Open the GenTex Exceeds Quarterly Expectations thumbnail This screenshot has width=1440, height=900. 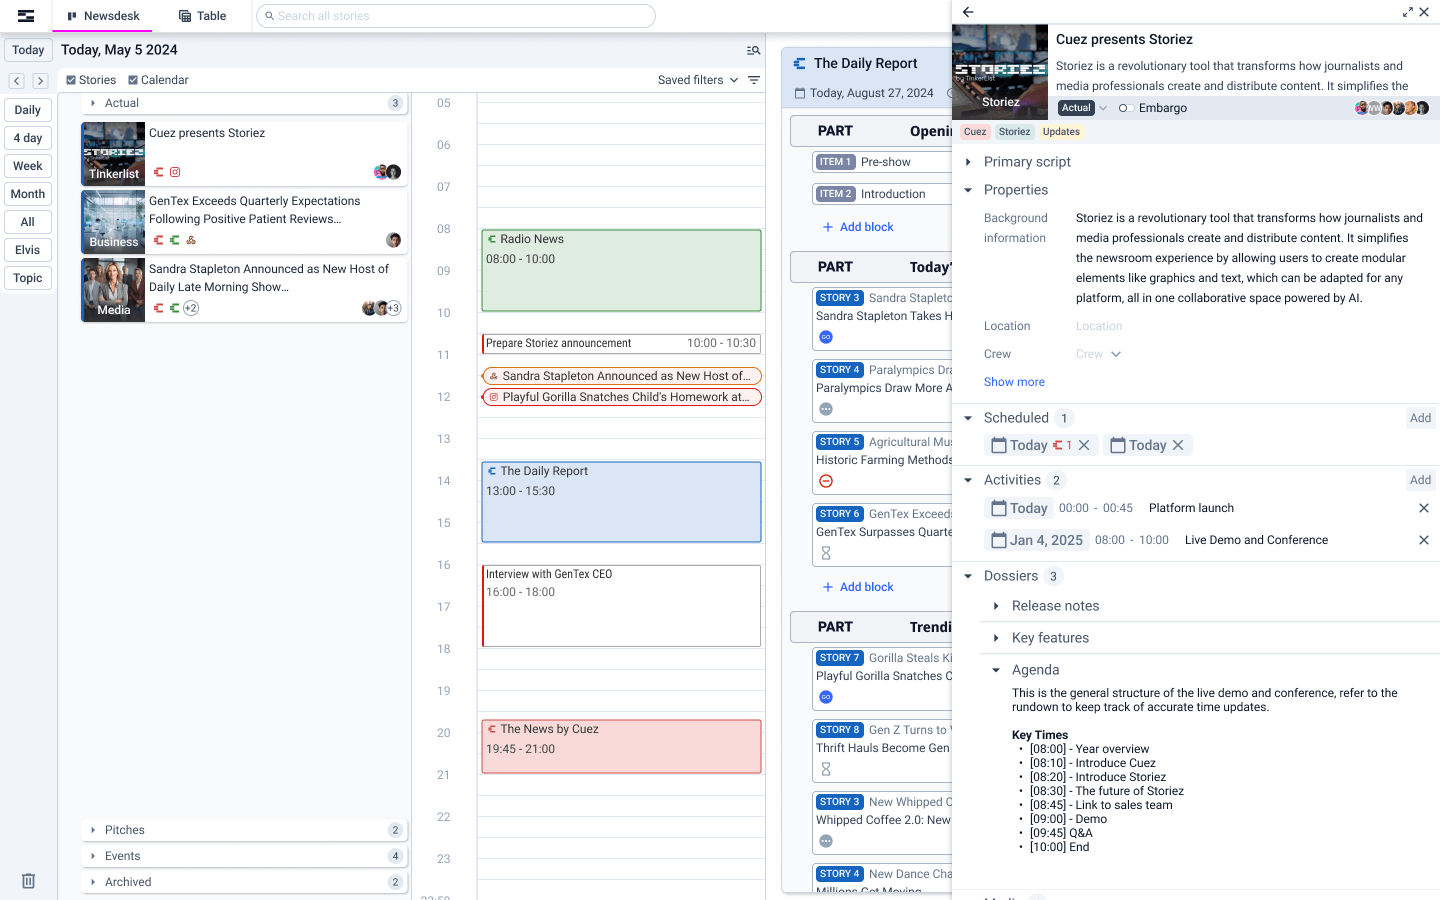(x=113, y=222)
